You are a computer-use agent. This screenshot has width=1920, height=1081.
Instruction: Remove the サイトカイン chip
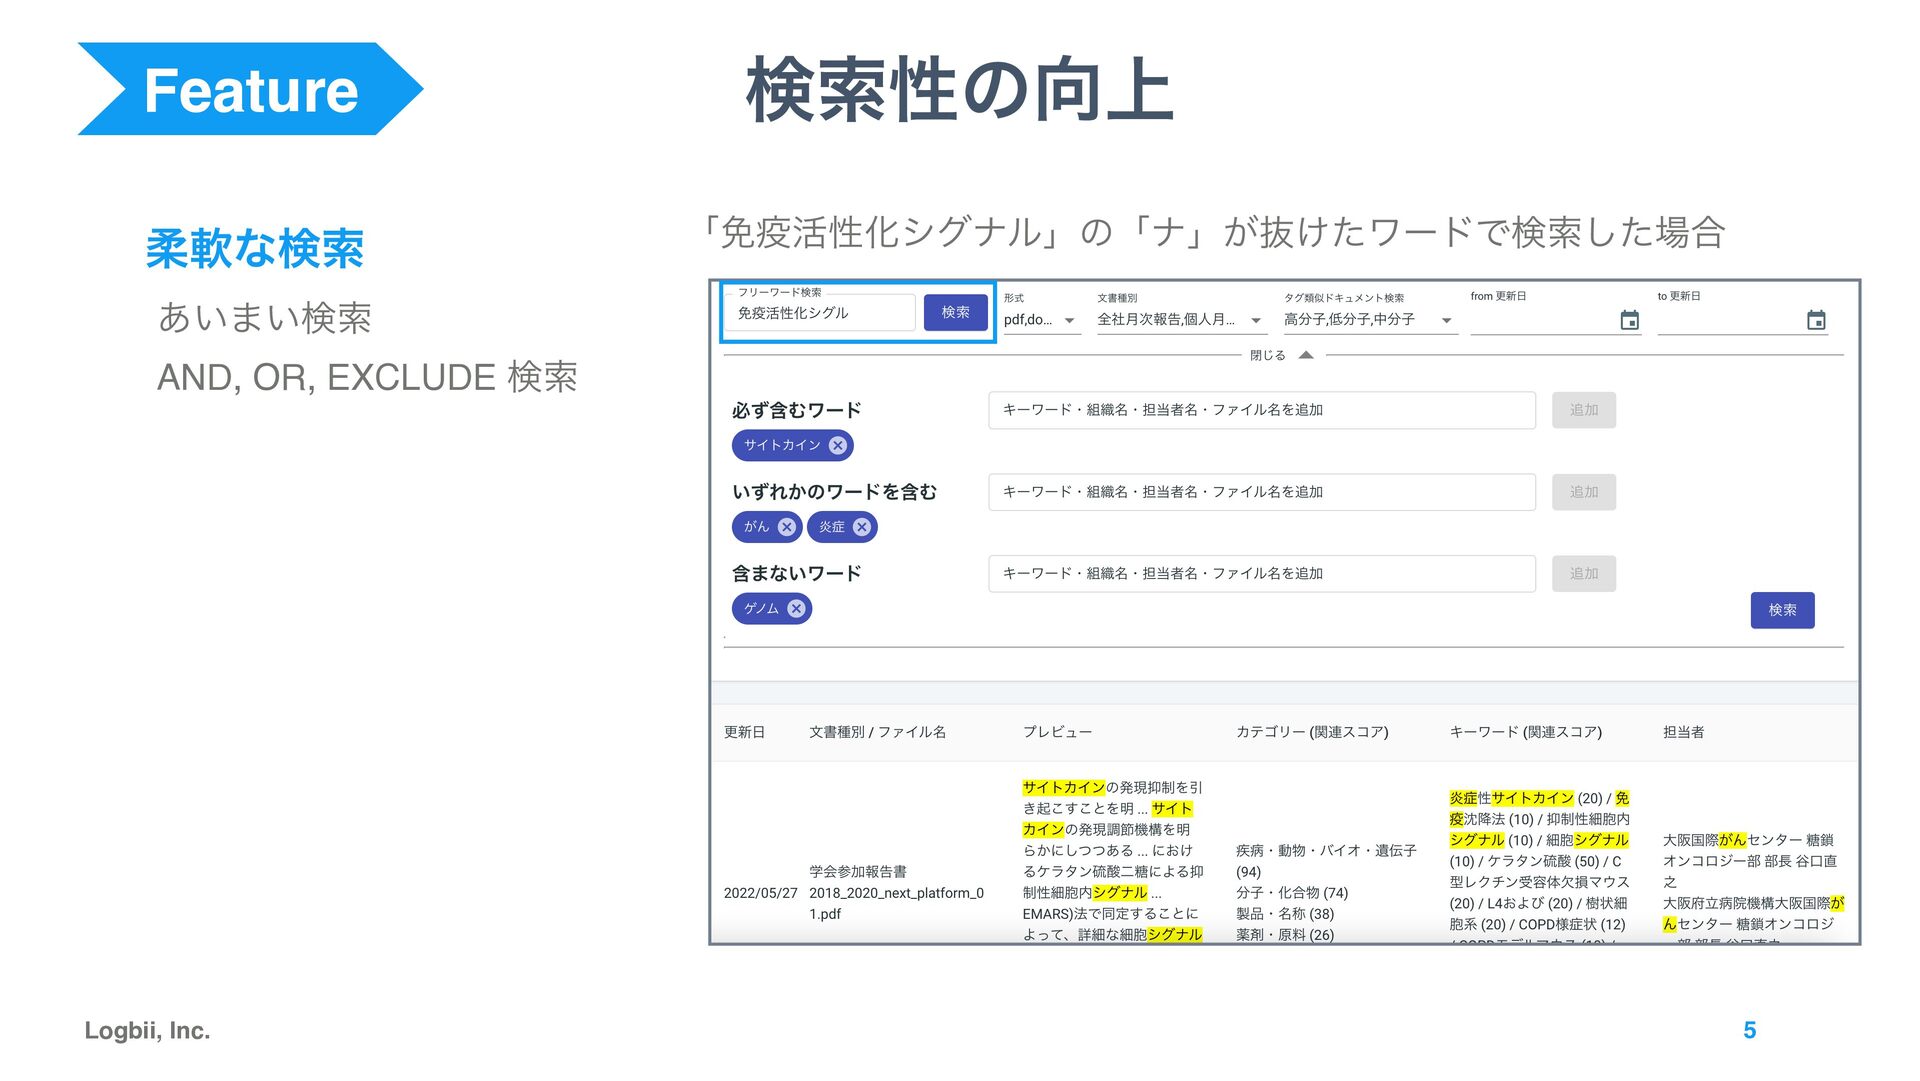[x=838, y=446]
